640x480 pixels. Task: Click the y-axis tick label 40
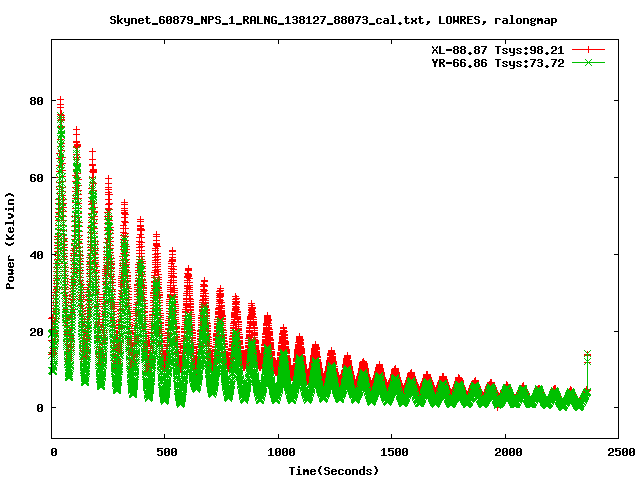point(36,255)
